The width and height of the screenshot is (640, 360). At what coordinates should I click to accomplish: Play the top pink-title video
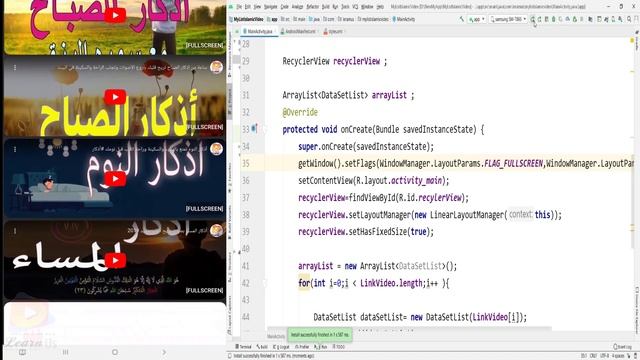115,16
